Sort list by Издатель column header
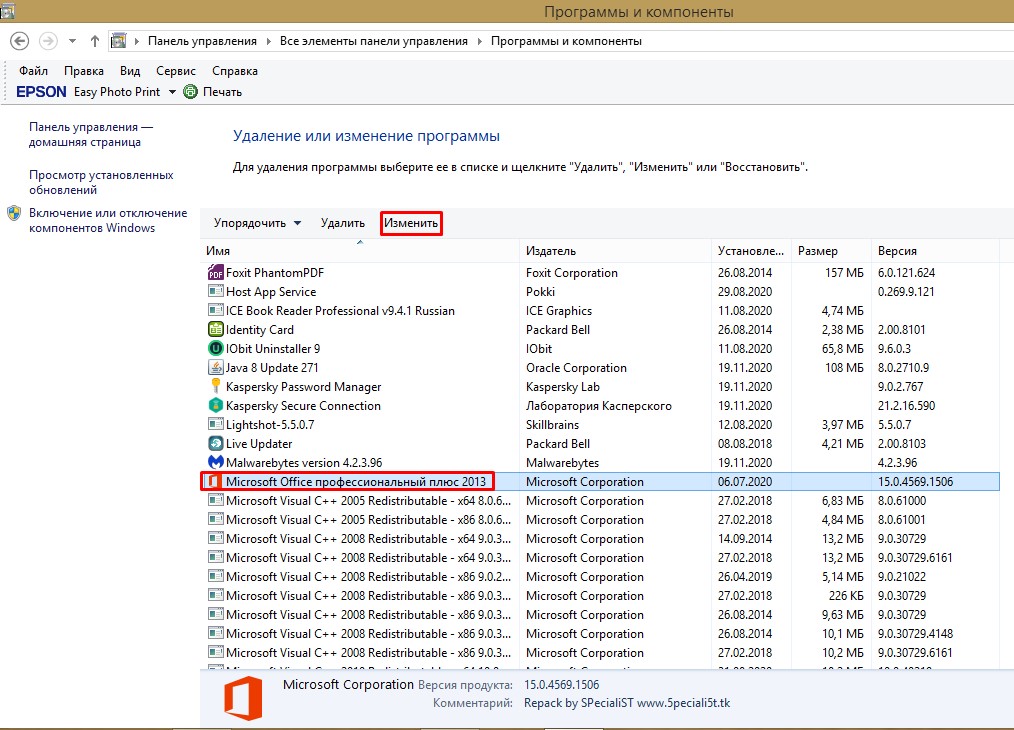 click(551, 251)
